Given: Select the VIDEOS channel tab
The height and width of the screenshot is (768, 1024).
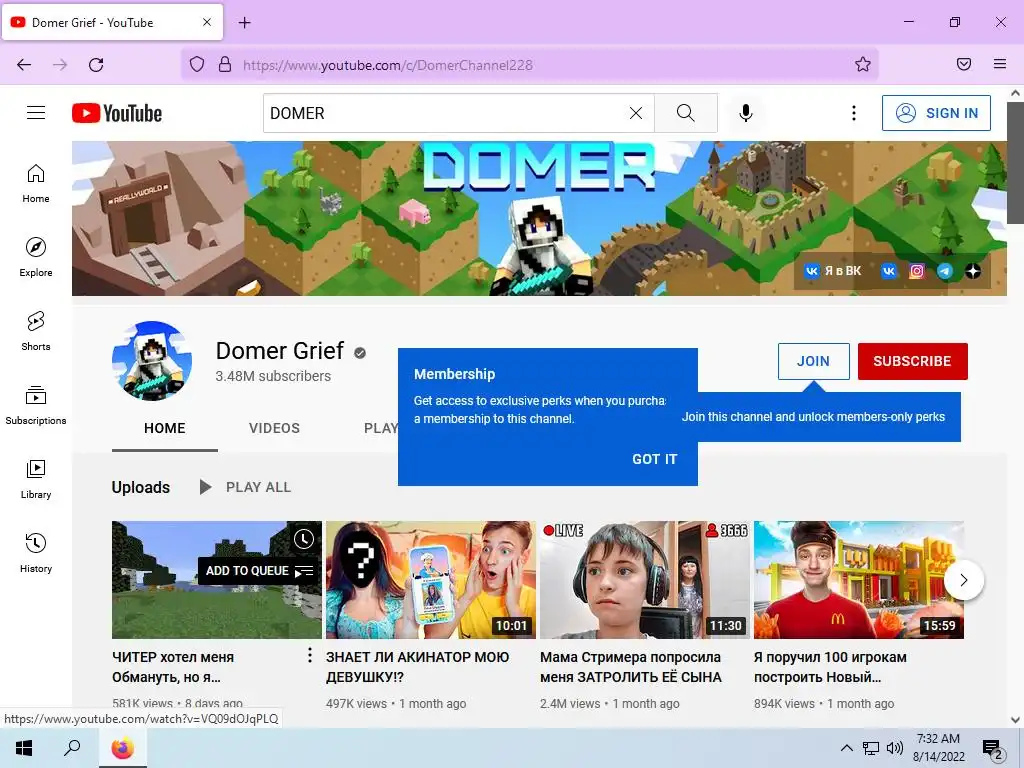Looking at the screenshot, I should pos(274,428).
